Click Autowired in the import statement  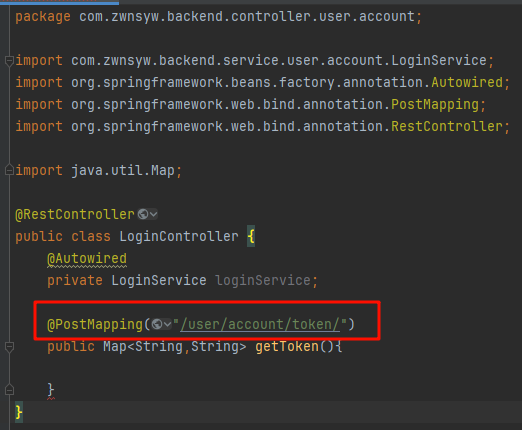pyautogui.click(x=467, y=82)
